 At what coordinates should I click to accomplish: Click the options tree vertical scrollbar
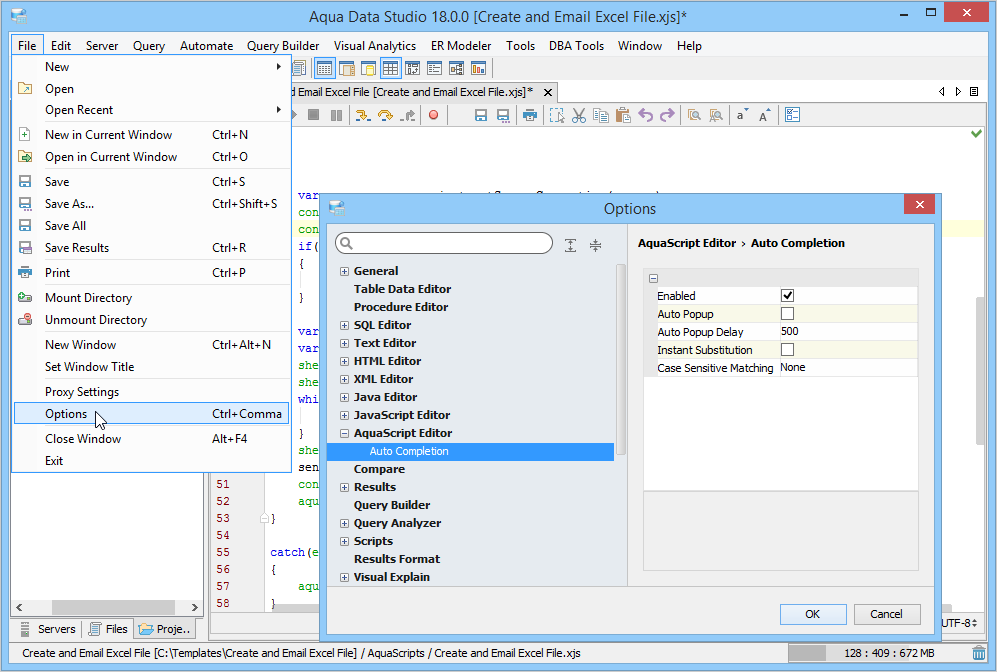click(x=621, y=359)
